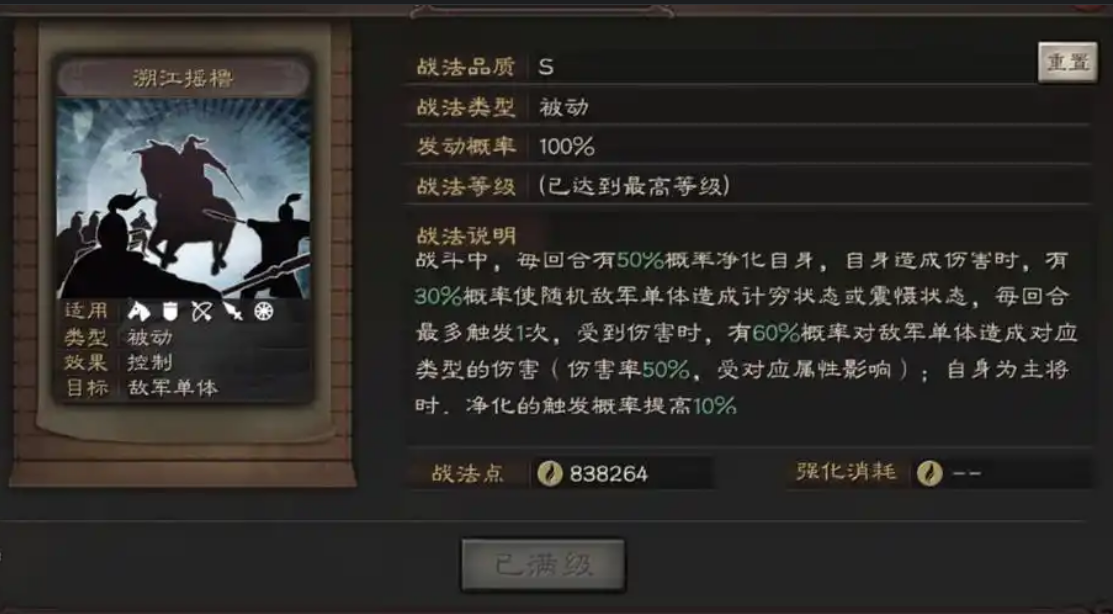
Task: Click the 发动概率 100% row
Action: coord(747,146)
